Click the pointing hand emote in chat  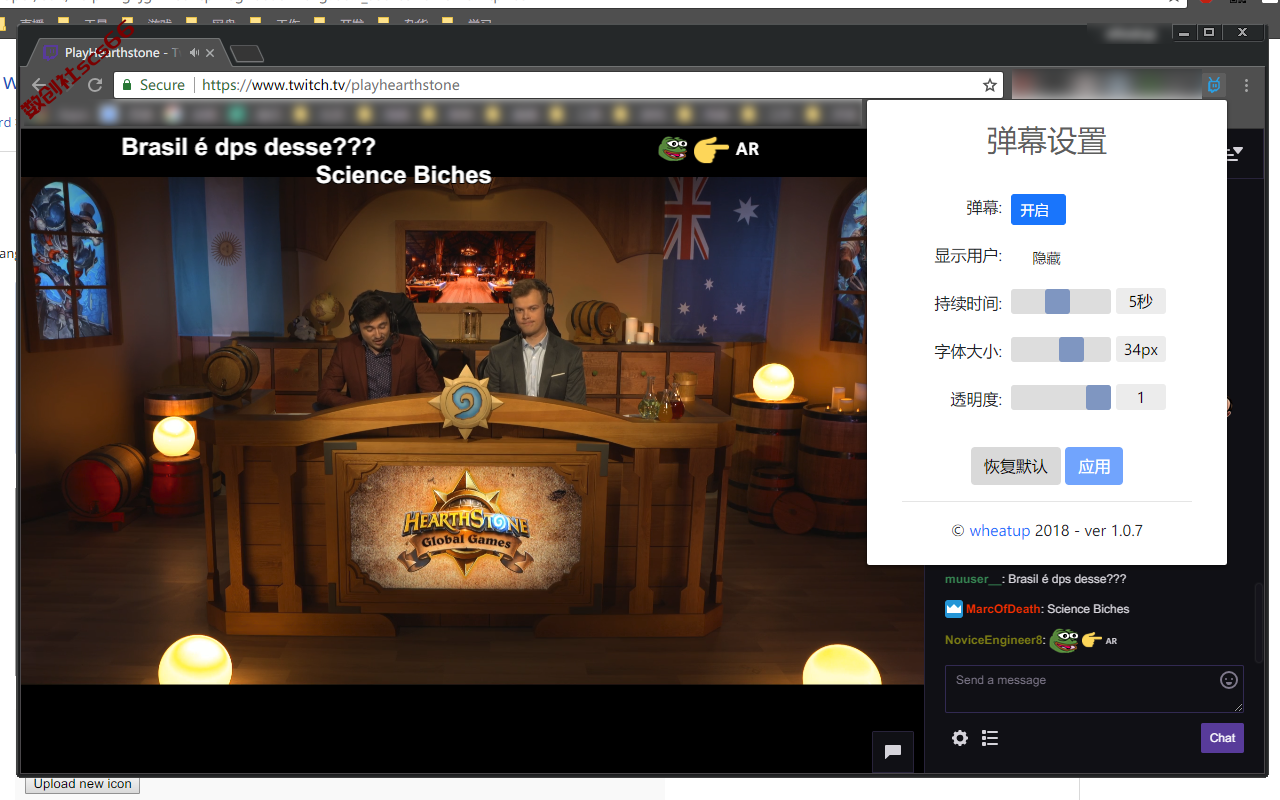(x=1091, y=640)
